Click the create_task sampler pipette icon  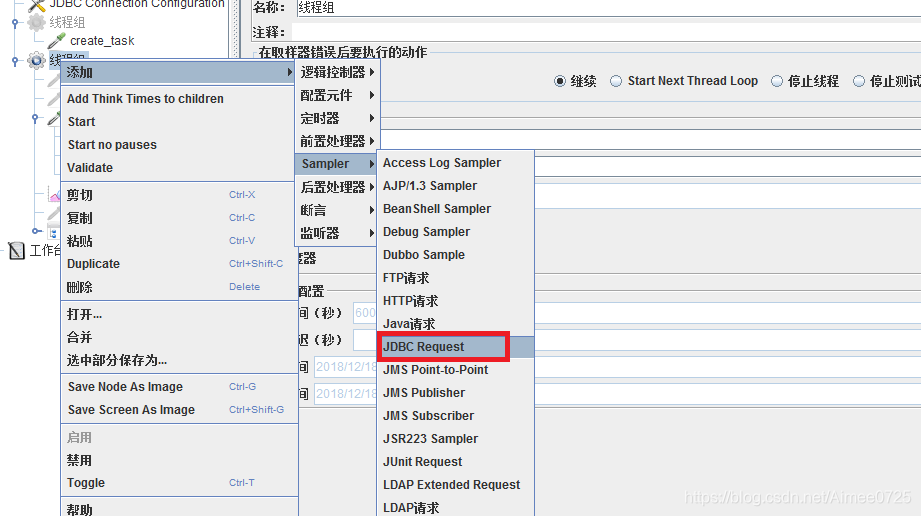pyautogui.click(x=56, y=41)
